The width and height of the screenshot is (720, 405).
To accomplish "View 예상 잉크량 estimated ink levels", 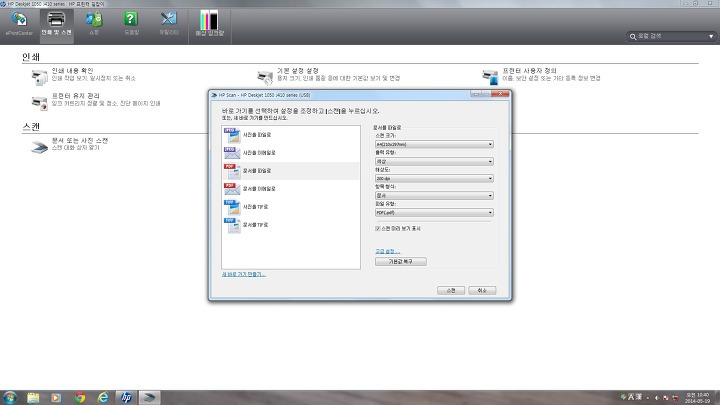I will [209, 23].
